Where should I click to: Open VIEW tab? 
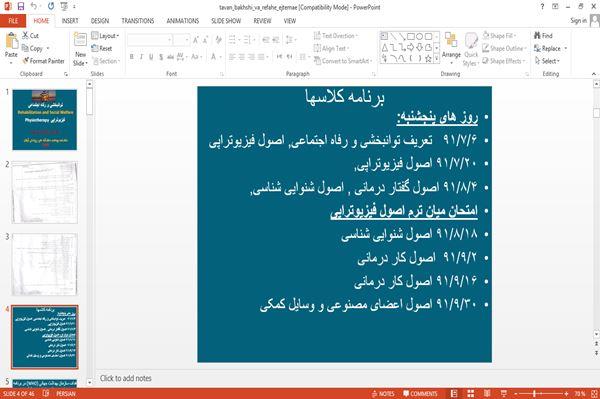290,21
